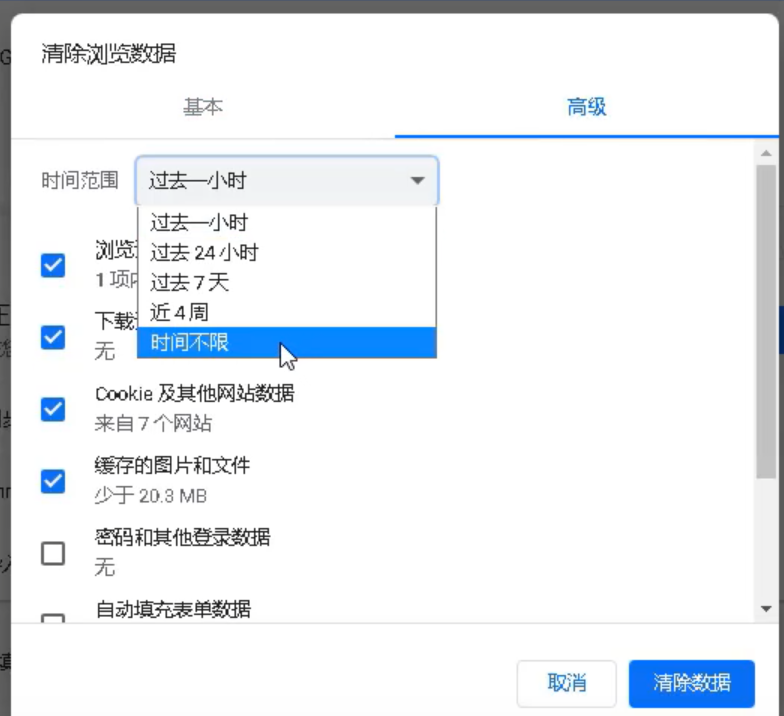
Task: Click the scrollbar down arrow
Action: point(766,608)
